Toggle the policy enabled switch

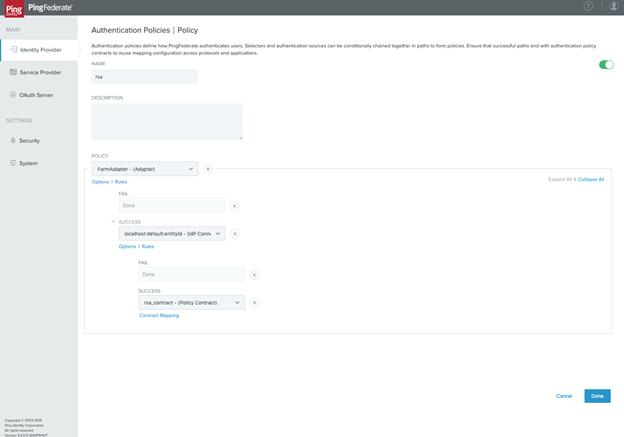[x=606, y=64]
